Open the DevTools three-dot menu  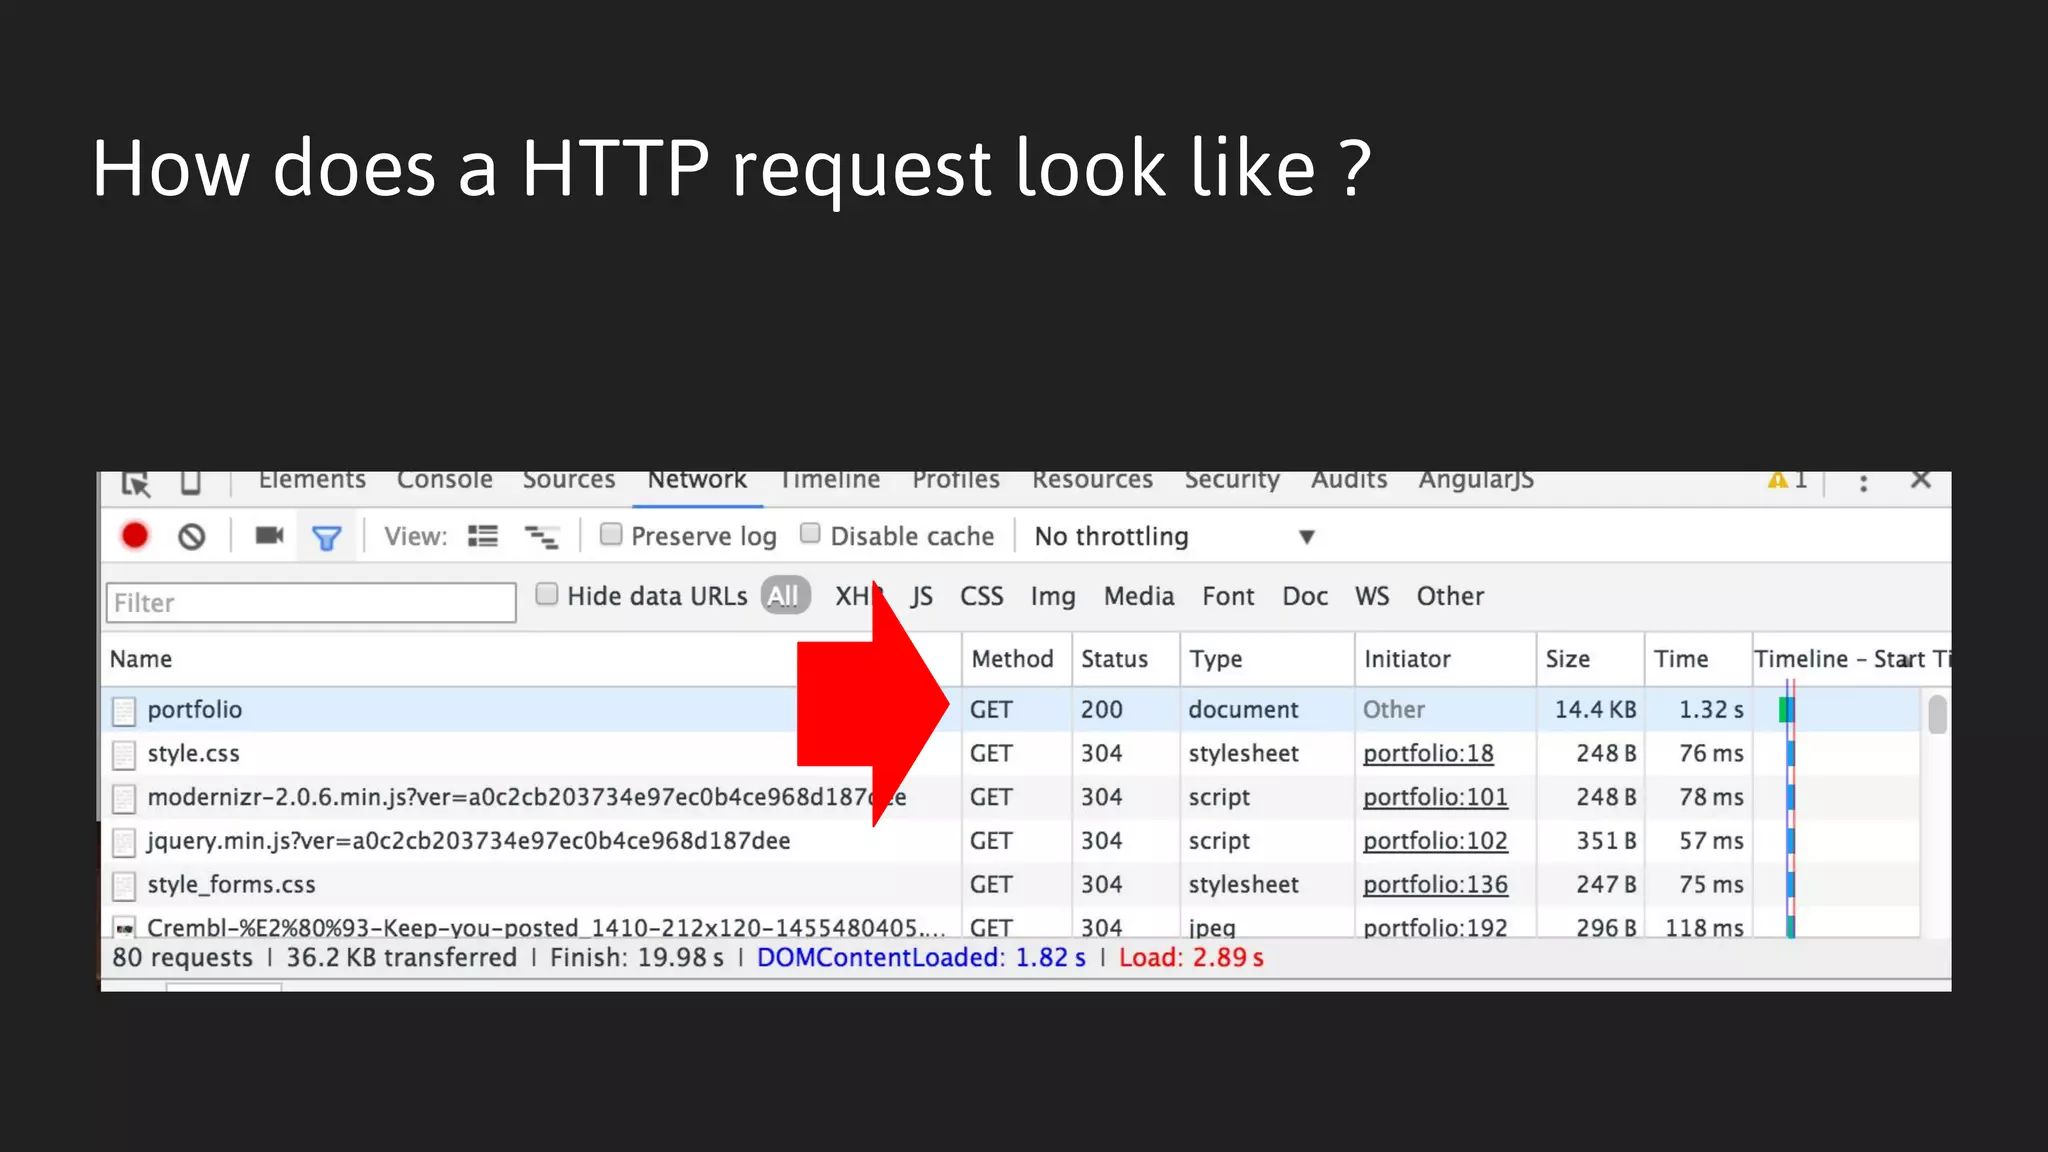(x=1863, y=483)
